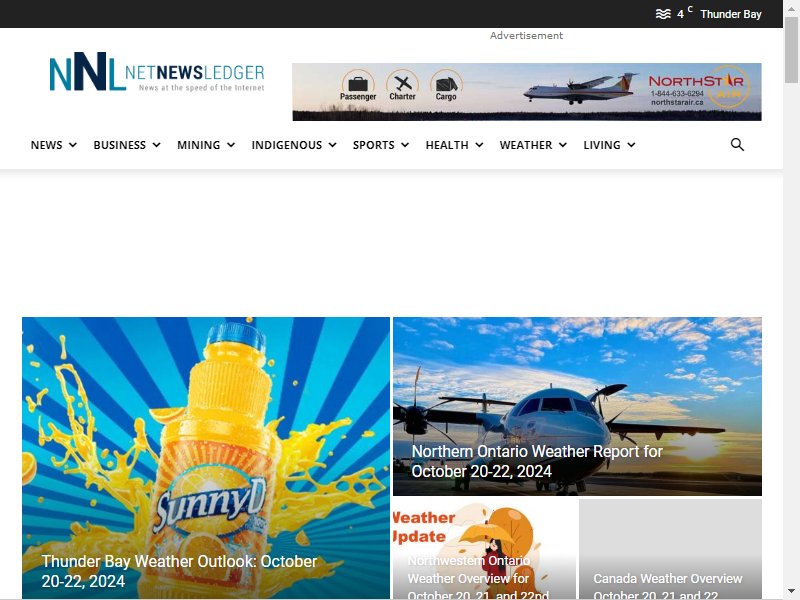Click the page scrollbar thumb
800x600 pixels.
point(791,49)
